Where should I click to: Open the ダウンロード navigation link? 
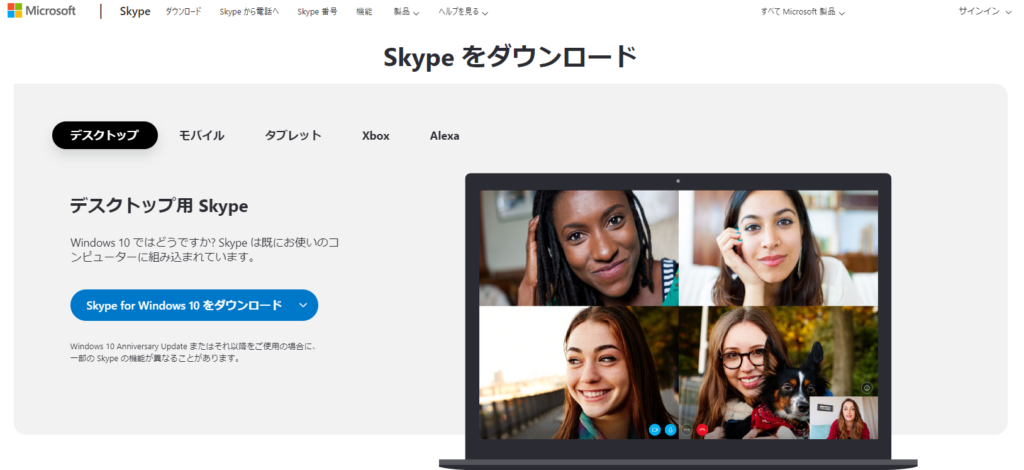[184, 11]
